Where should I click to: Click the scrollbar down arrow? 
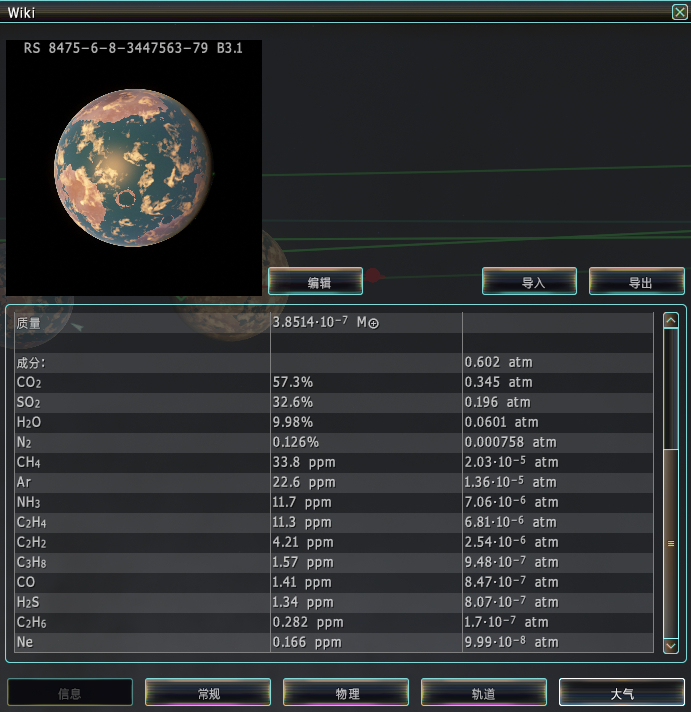(671, 645)
